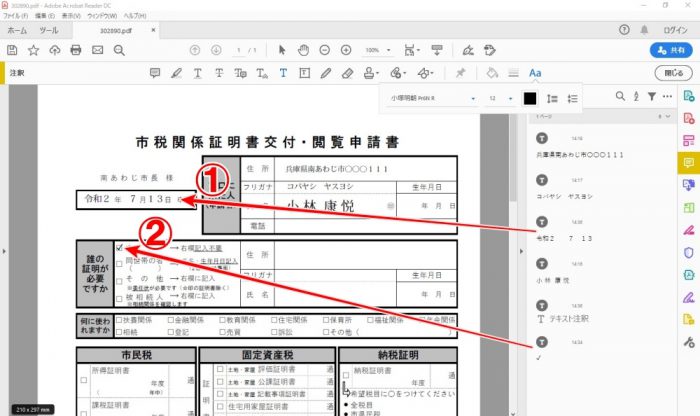This screenshot has width=700, height=416.
Task: Choose the blue Add text comment tool
Action: point(283,73)
